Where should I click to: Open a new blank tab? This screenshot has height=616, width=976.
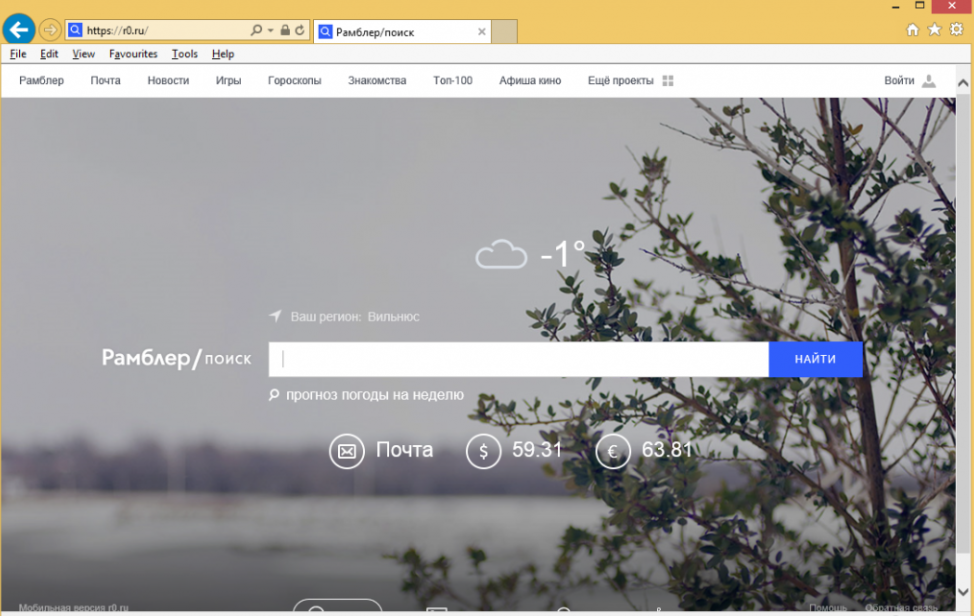point(504,32)
